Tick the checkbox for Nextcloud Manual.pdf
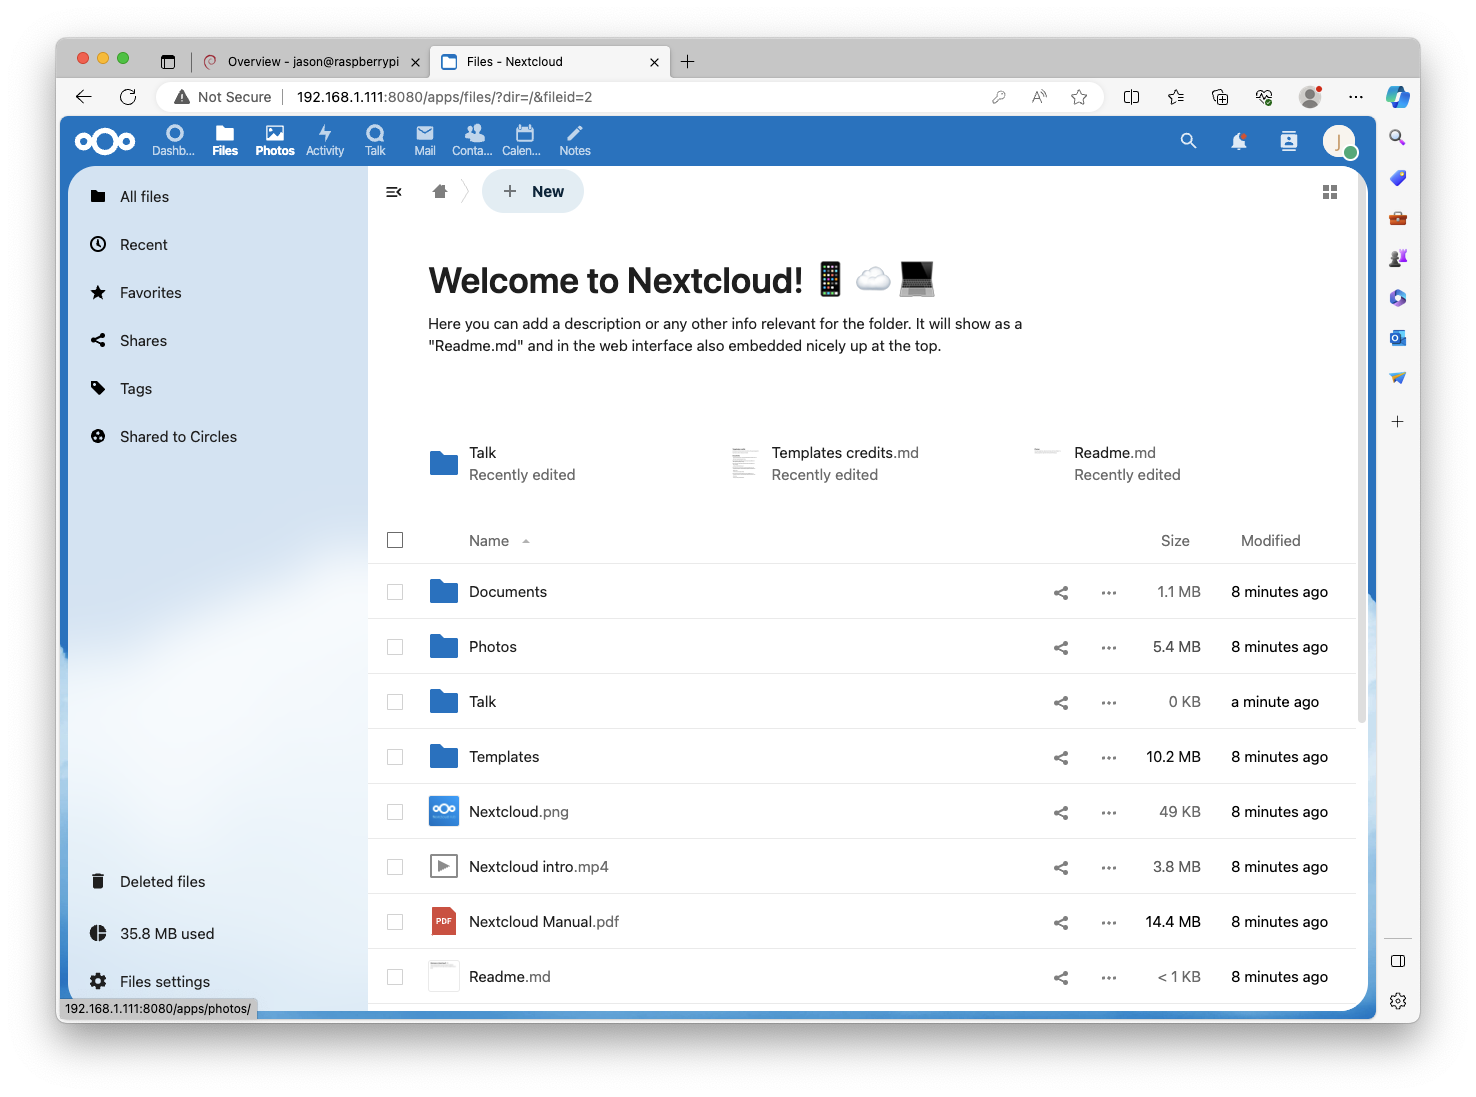 click(x=395, y=921)
